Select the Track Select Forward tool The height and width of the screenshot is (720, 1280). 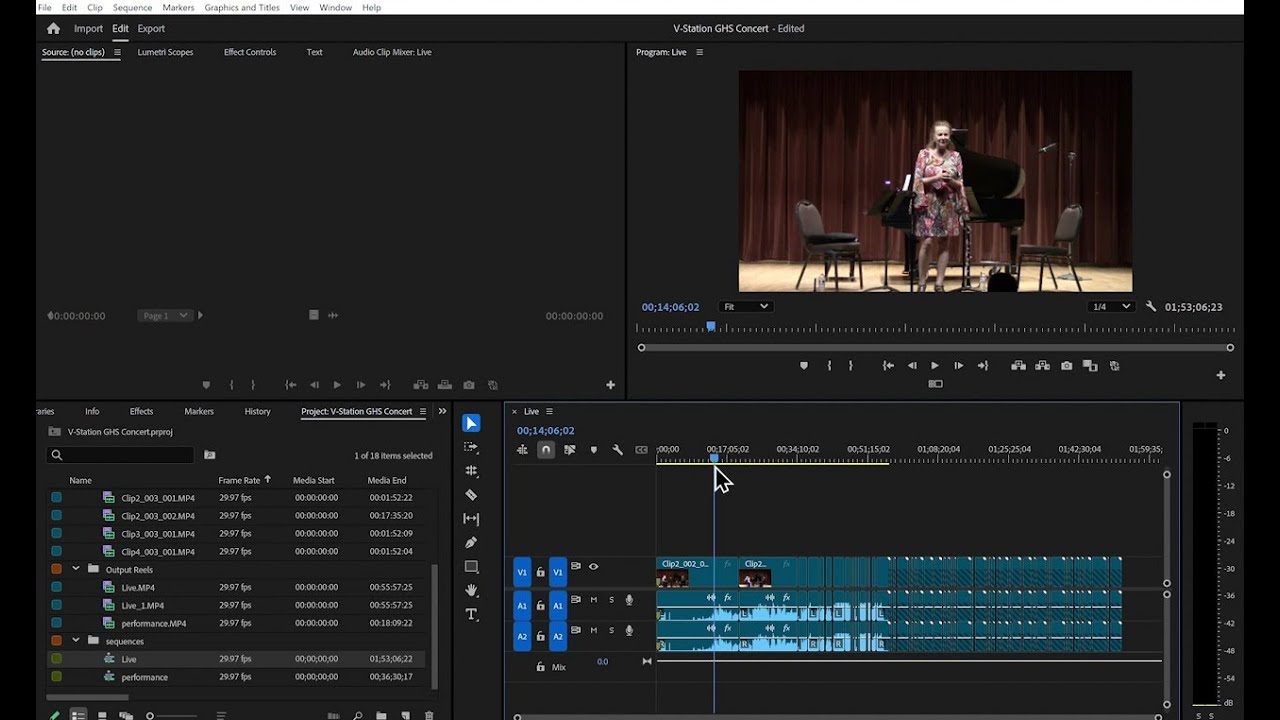(471, 447)
